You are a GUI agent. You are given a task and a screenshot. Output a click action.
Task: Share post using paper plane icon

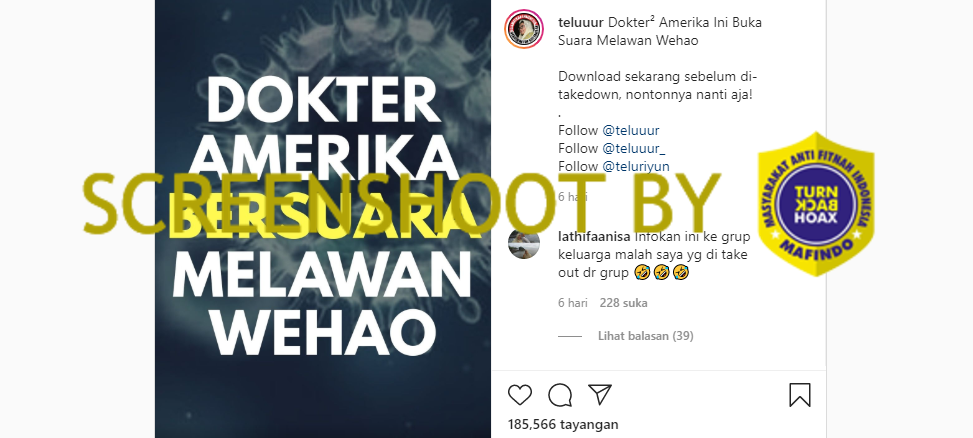(600, 395)
